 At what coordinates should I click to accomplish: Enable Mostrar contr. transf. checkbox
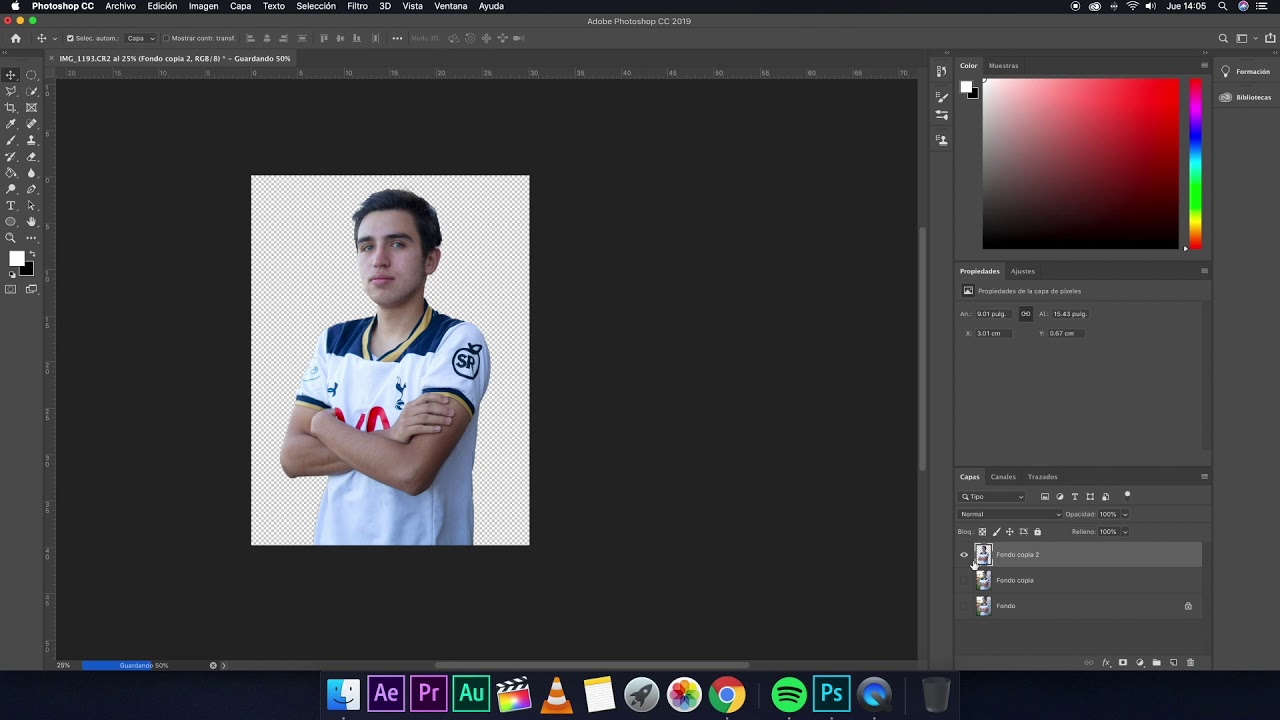click(x=166, y=38)
